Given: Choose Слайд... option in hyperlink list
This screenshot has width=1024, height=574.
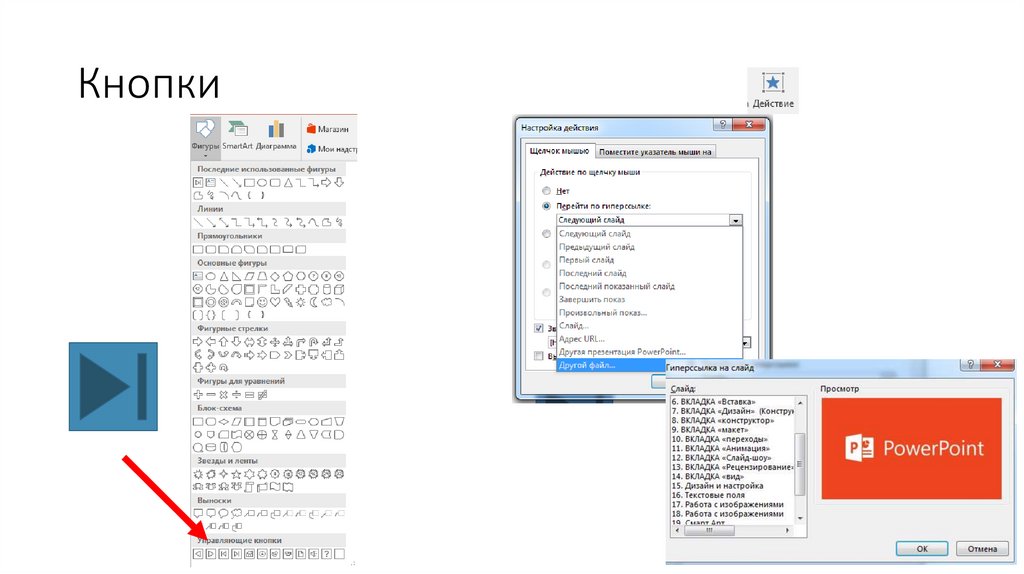Looking at the screenshot, I should pyautogui.click(x=650, y=325).
